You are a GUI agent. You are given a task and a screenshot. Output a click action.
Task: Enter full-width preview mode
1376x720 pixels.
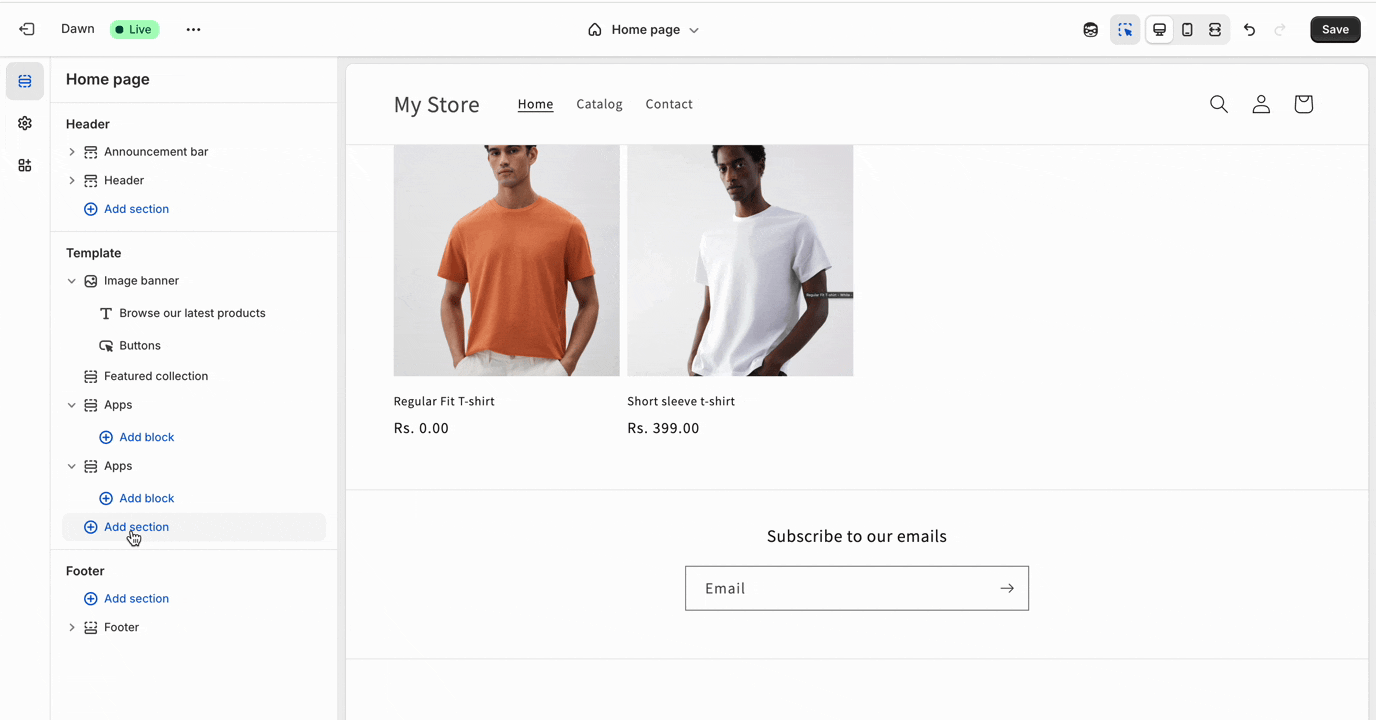point(1214,29)
